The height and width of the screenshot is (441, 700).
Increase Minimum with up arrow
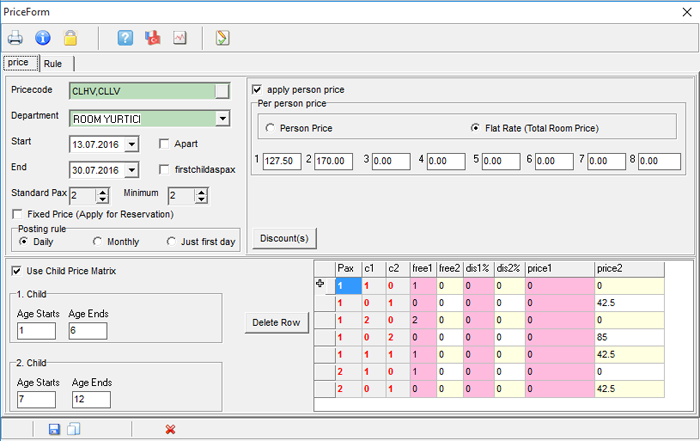201,192
